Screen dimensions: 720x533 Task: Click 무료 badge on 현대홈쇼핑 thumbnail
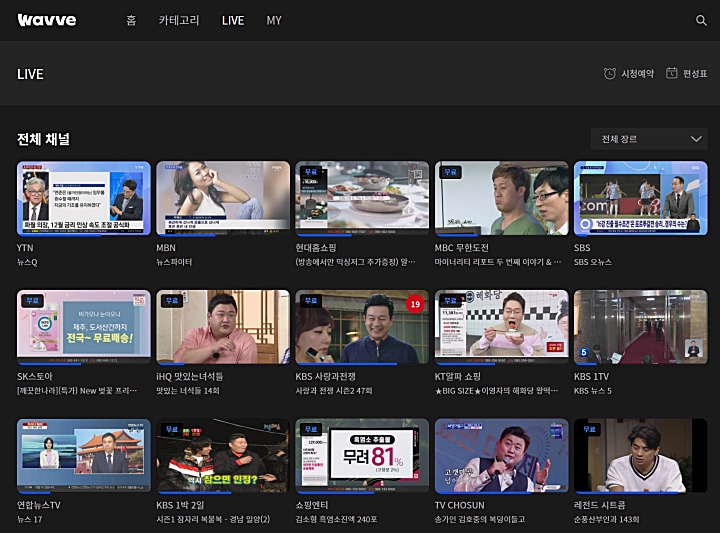click(x=311, y=172)
